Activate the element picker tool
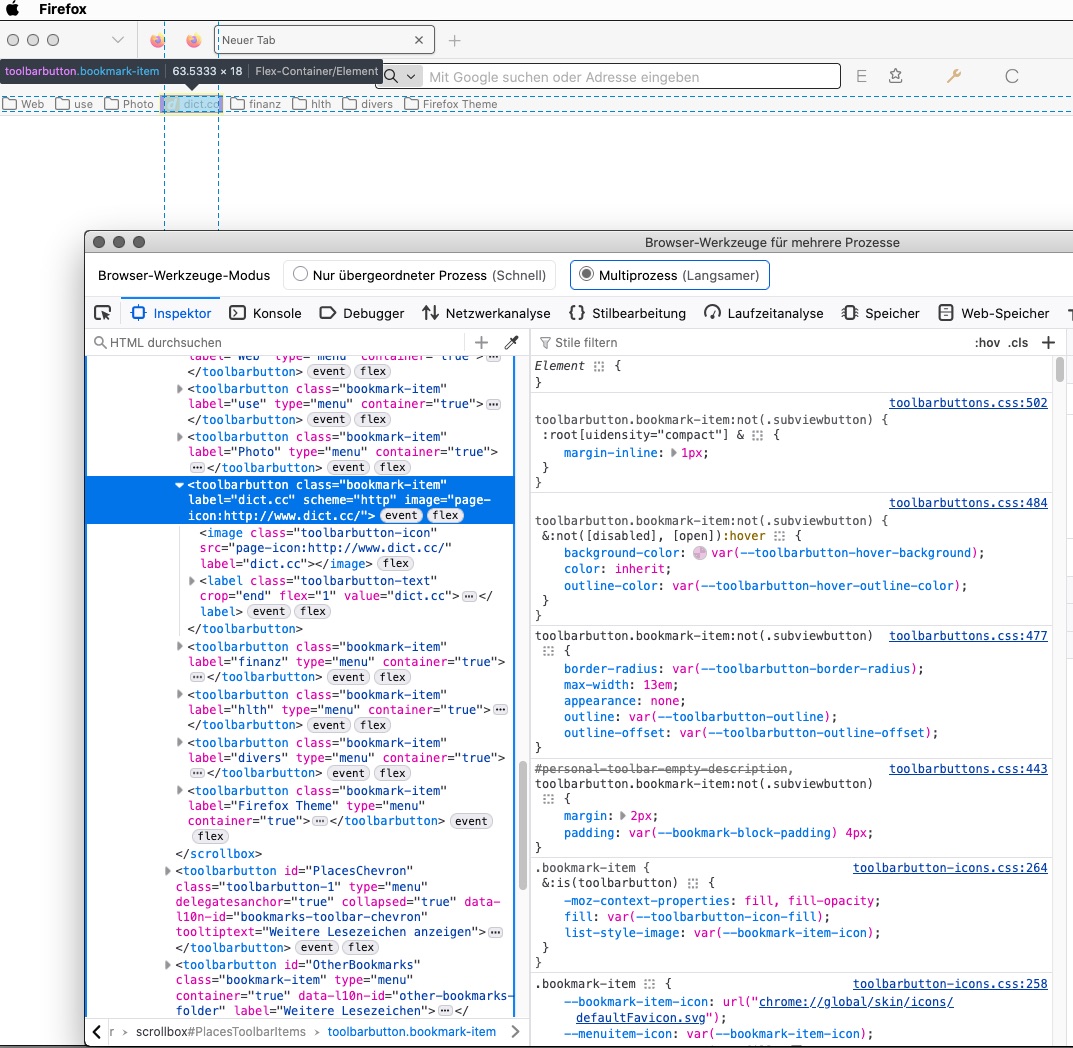1073x1048 pixels. pos(102,313)
